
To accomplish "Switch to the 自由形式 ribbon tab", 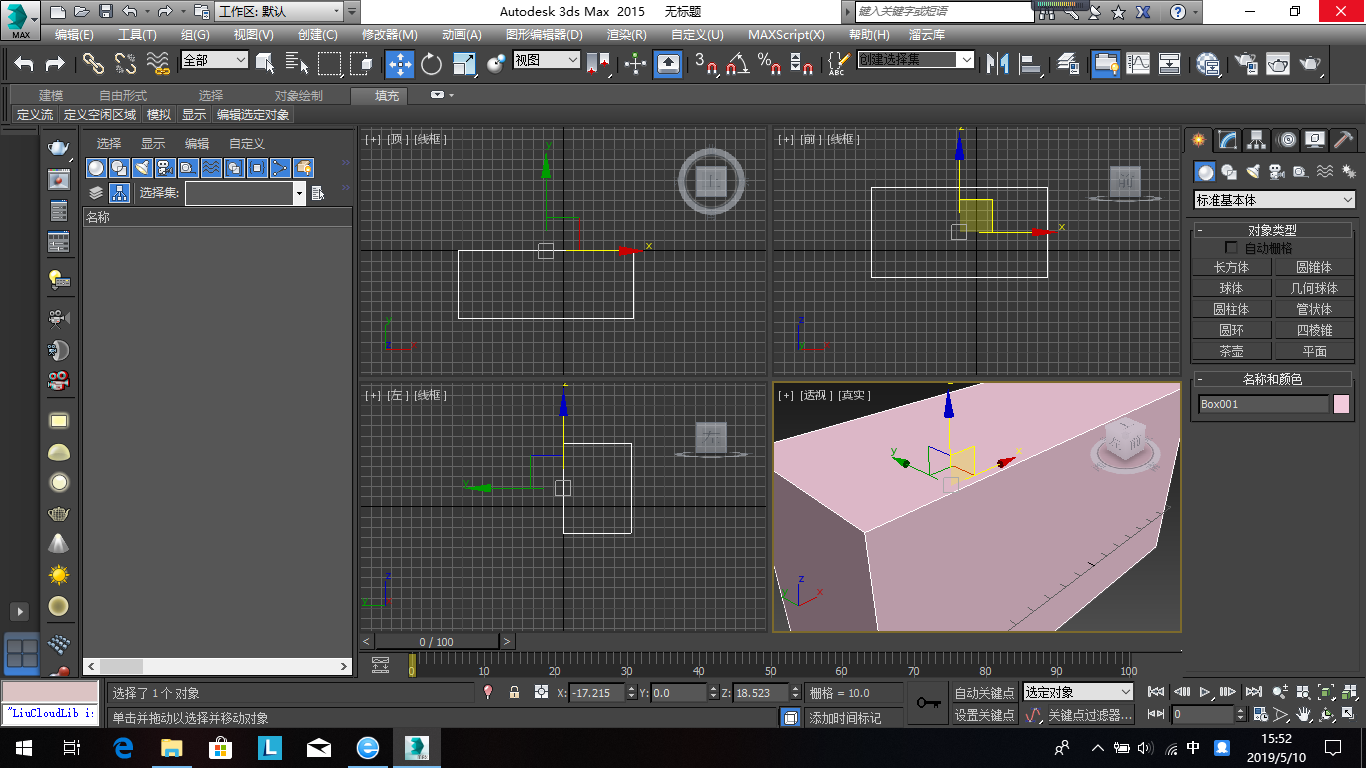I will click(x=123, y=96).
